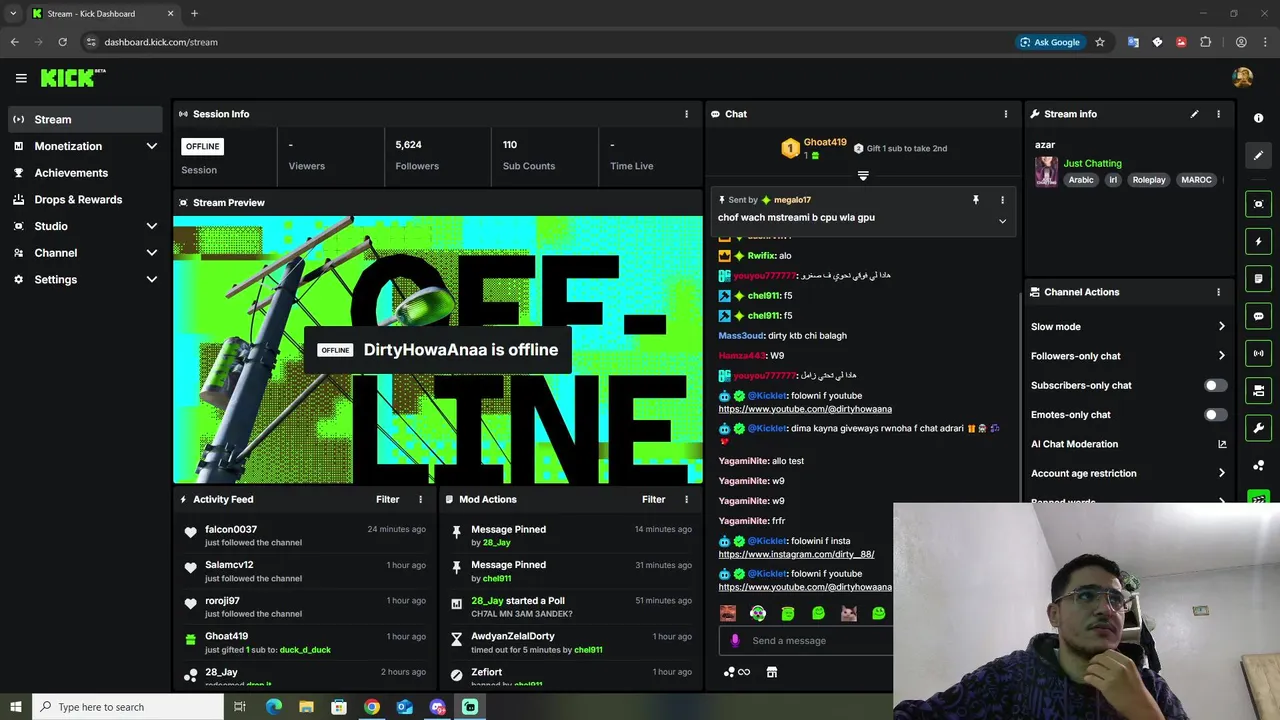Edit stream info with pencil icon
The height and width of the screenshot is (720, 1280).
click(x=1194, y=114)
